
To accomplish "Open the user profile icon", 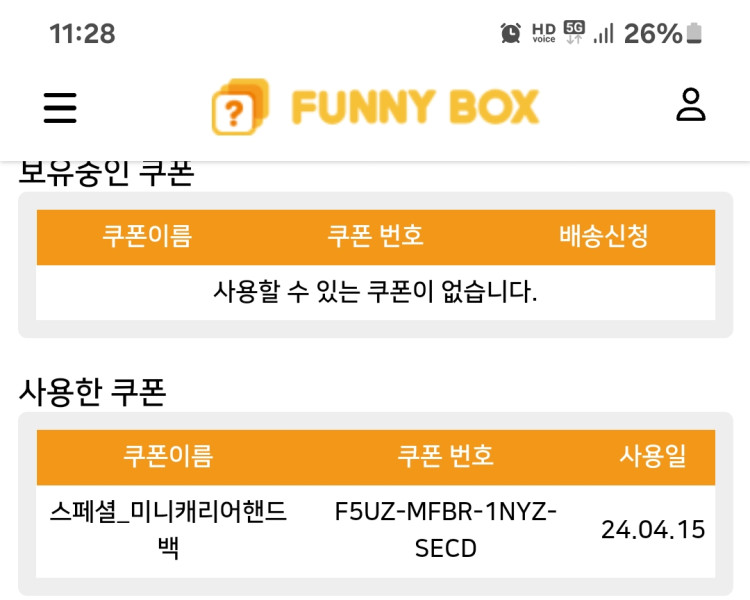I will 690,105.
